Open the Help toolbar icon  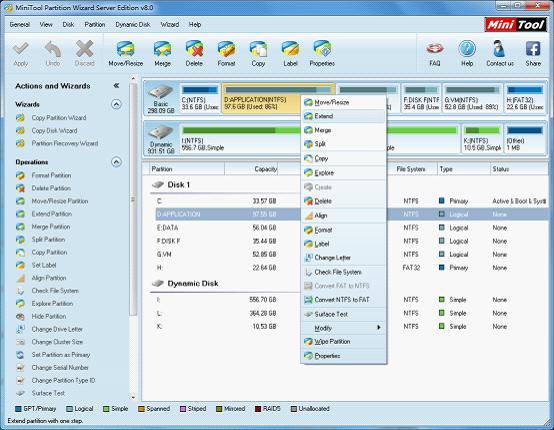(x=467, y=53)
